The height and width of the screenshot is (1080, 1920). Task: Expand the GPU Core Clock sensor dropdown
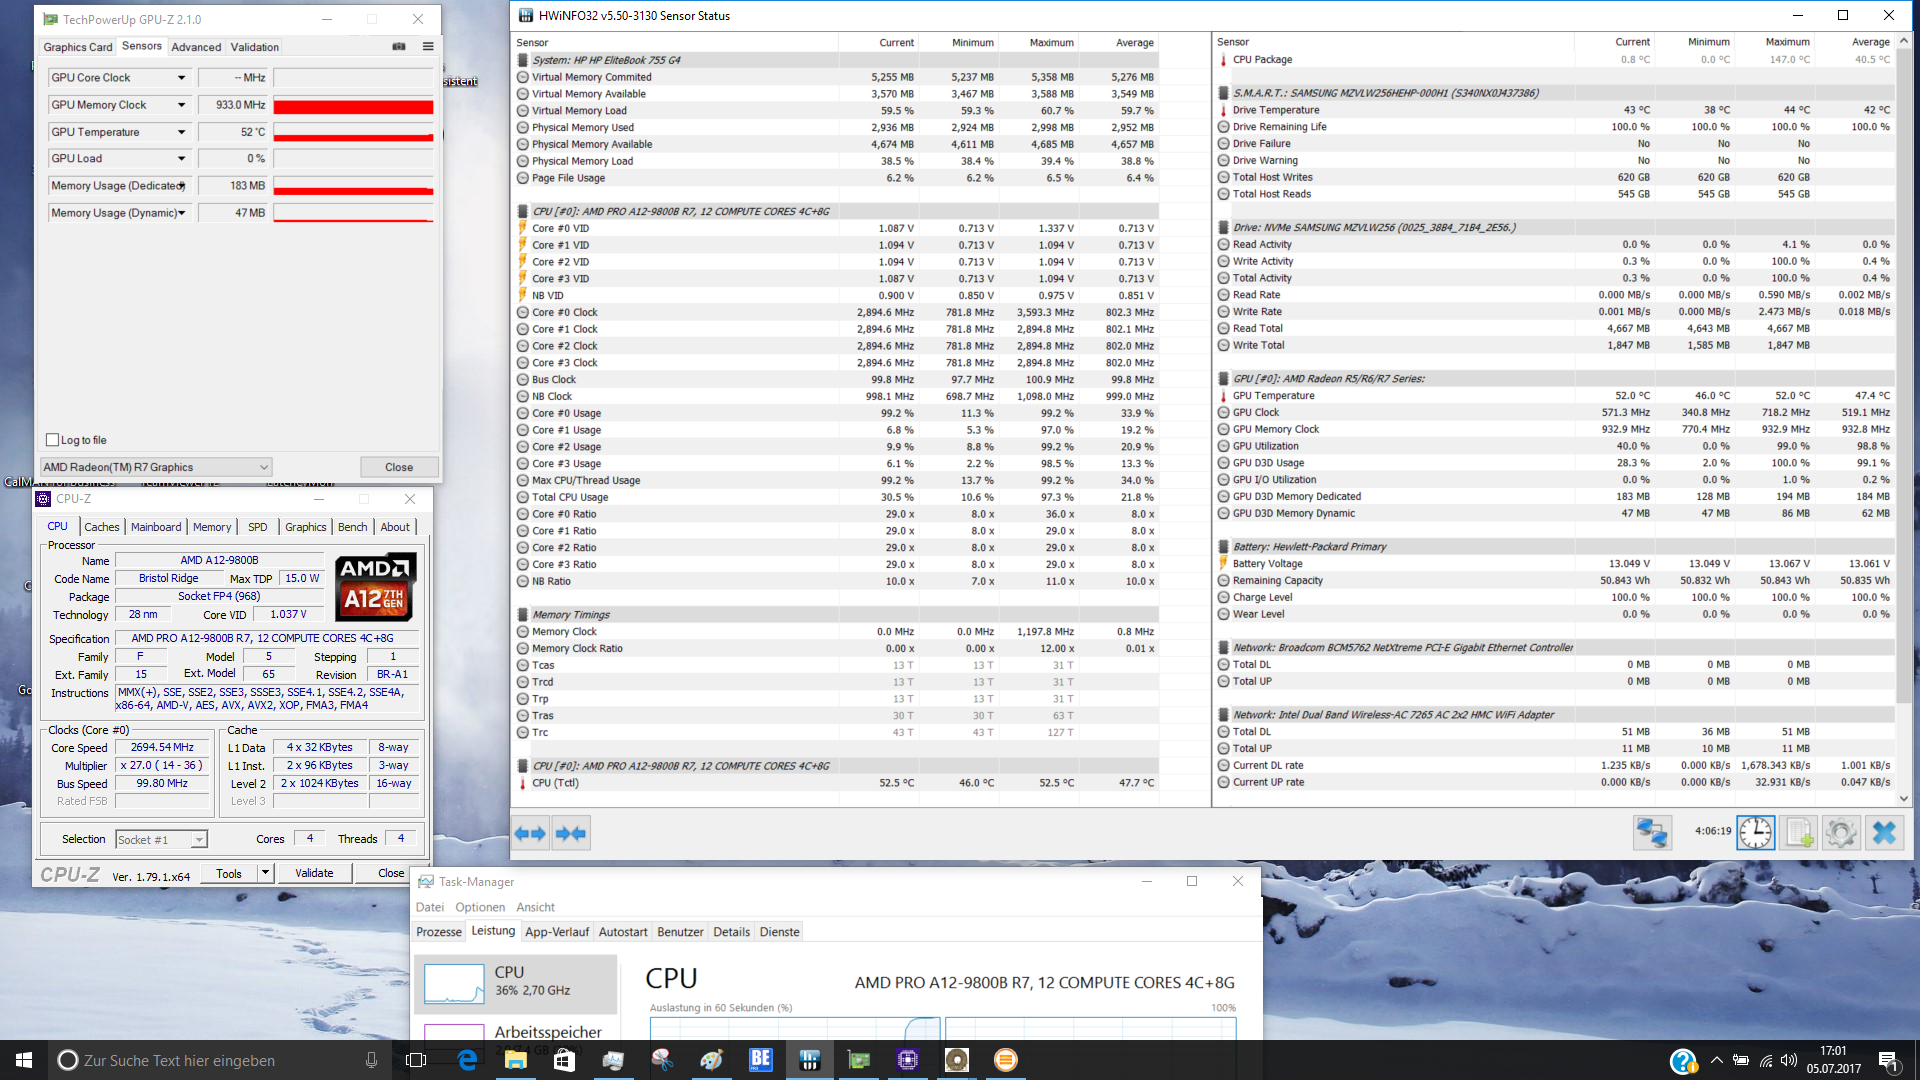click(181, 78)
